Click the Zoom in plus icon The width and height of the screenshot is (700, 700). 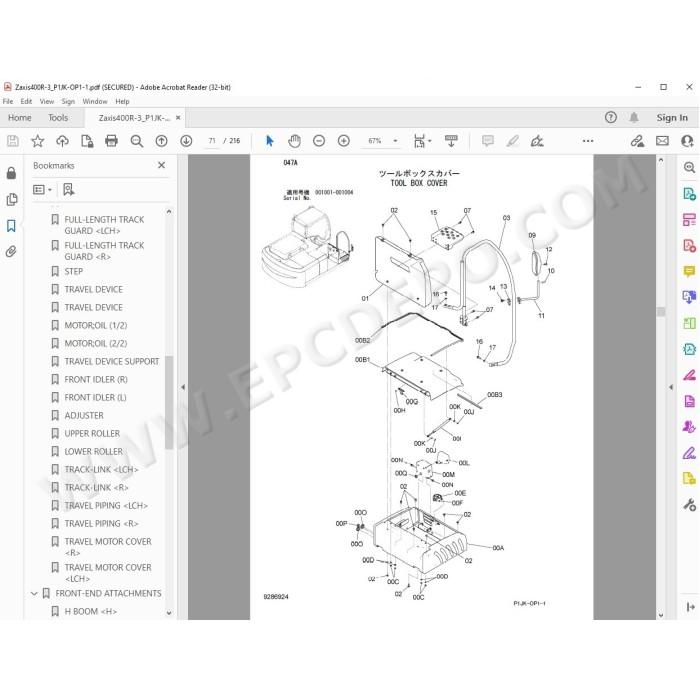click(344, 141)
